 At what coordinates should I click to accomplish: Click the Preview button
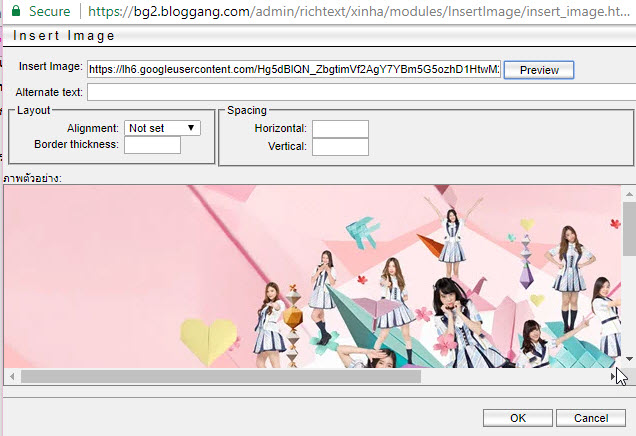pyautogui.click(x=539, y=70)
